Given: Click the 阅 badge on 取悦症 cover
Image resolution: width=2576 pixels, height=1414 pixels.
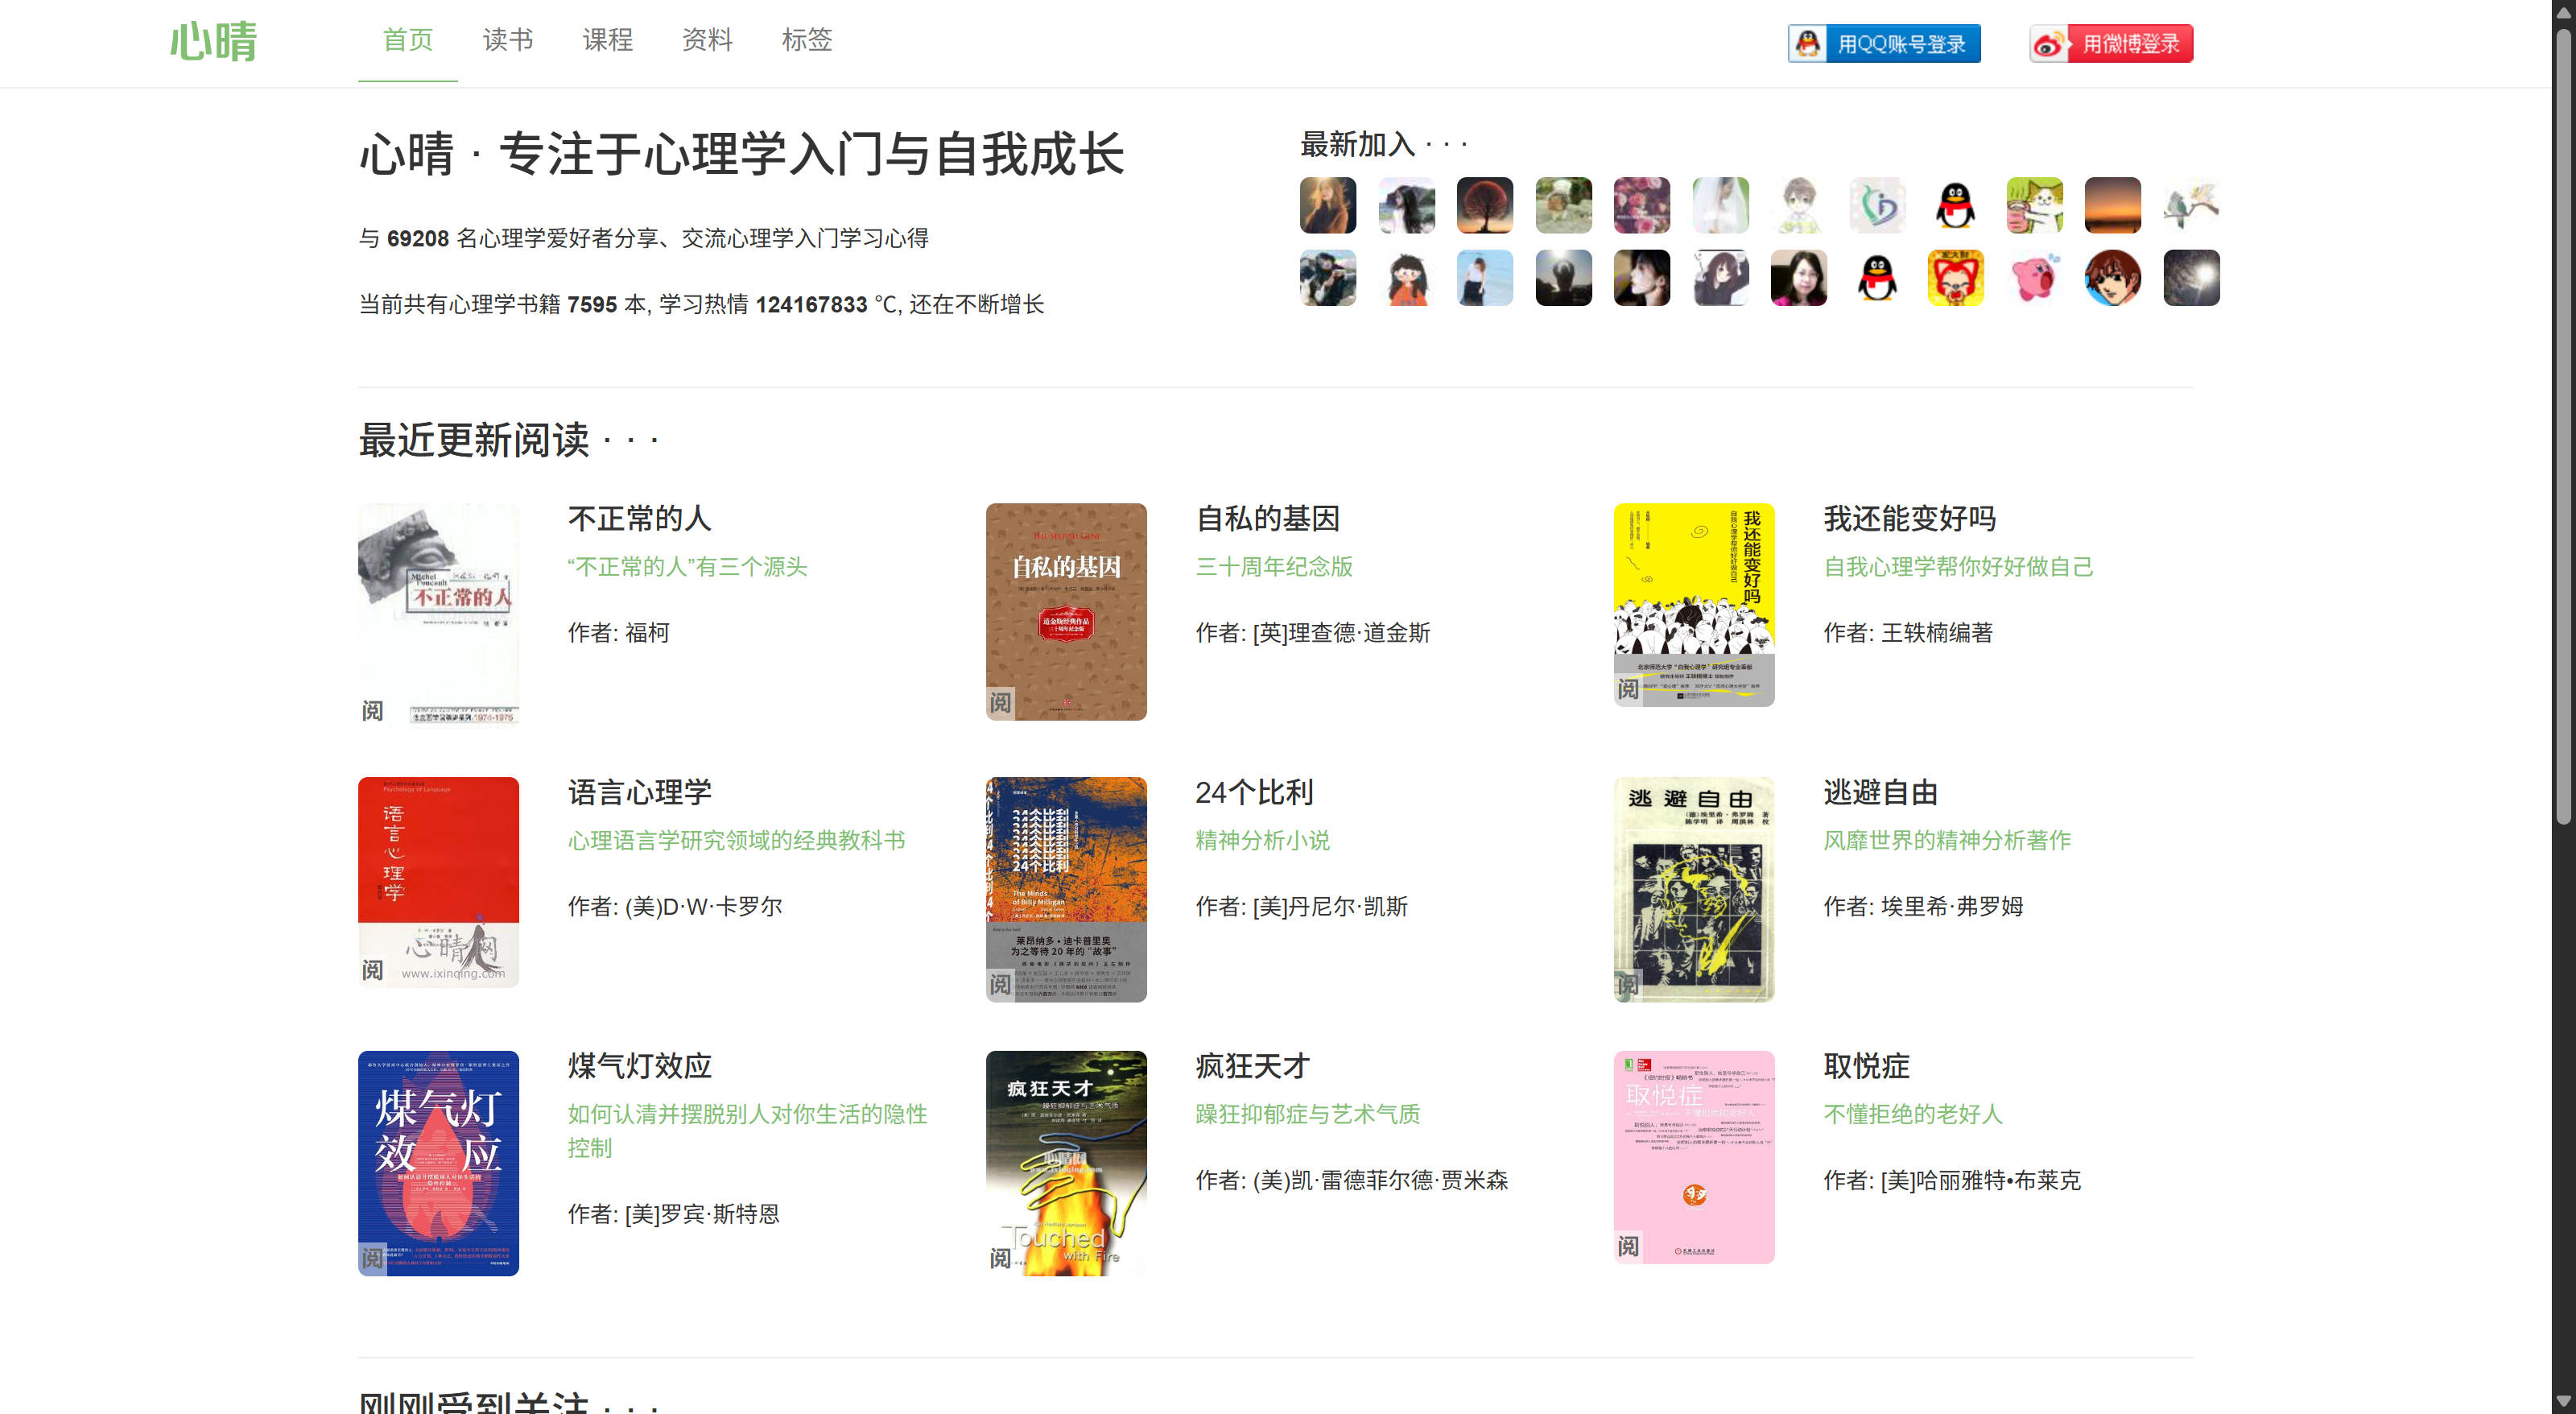Looking at the screenshot, I should click(x=1628, y=1246).
